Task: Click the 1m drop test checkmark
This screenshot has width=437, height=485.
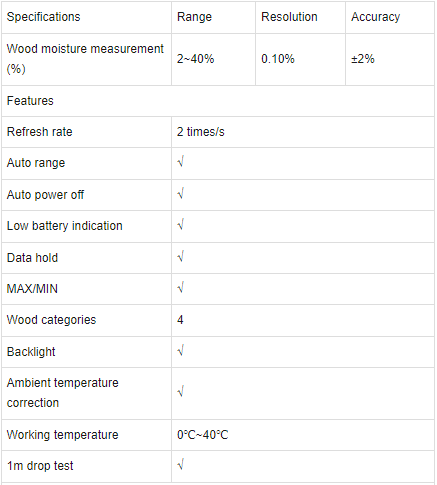Action: click(181, 465)
